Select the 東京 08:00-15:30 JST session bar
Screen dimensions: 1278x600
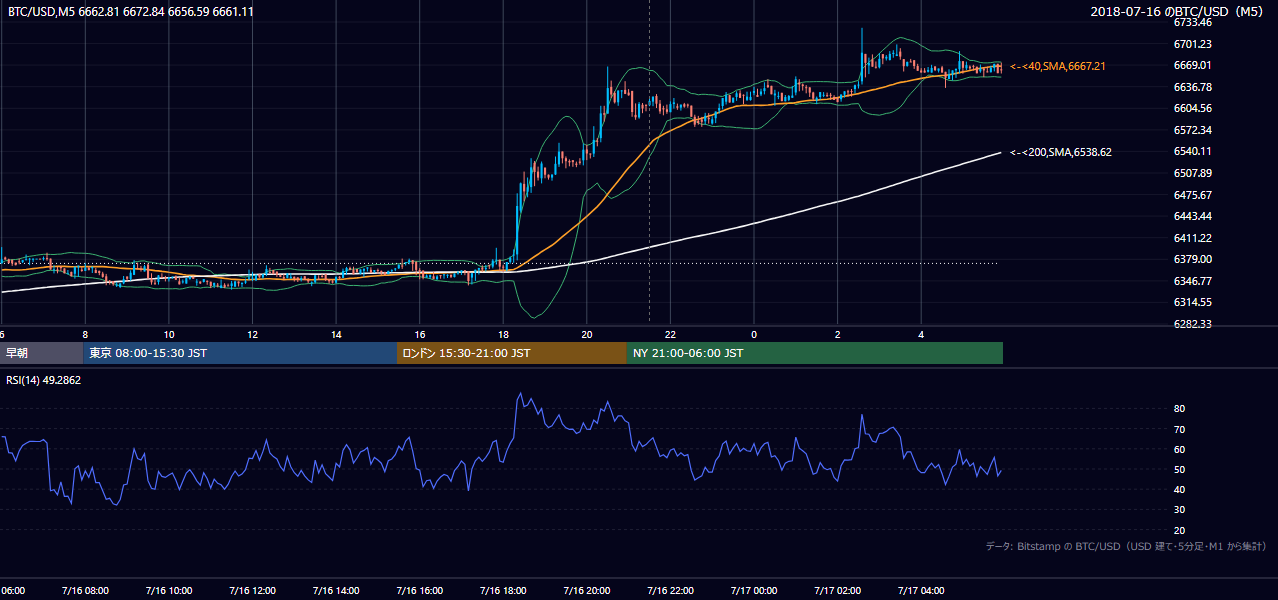240,353
